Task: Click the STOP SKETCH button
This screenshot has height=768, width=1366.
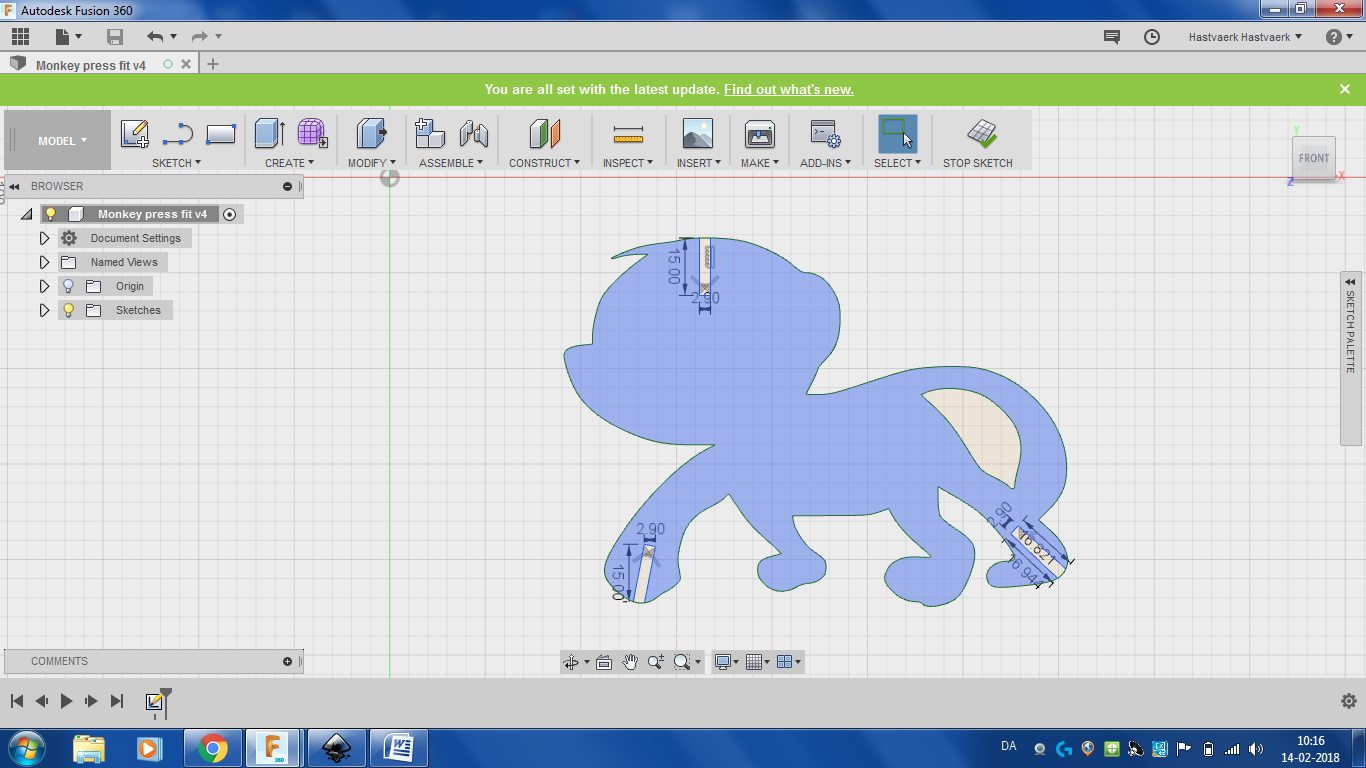Action: (x=978, y=141)
